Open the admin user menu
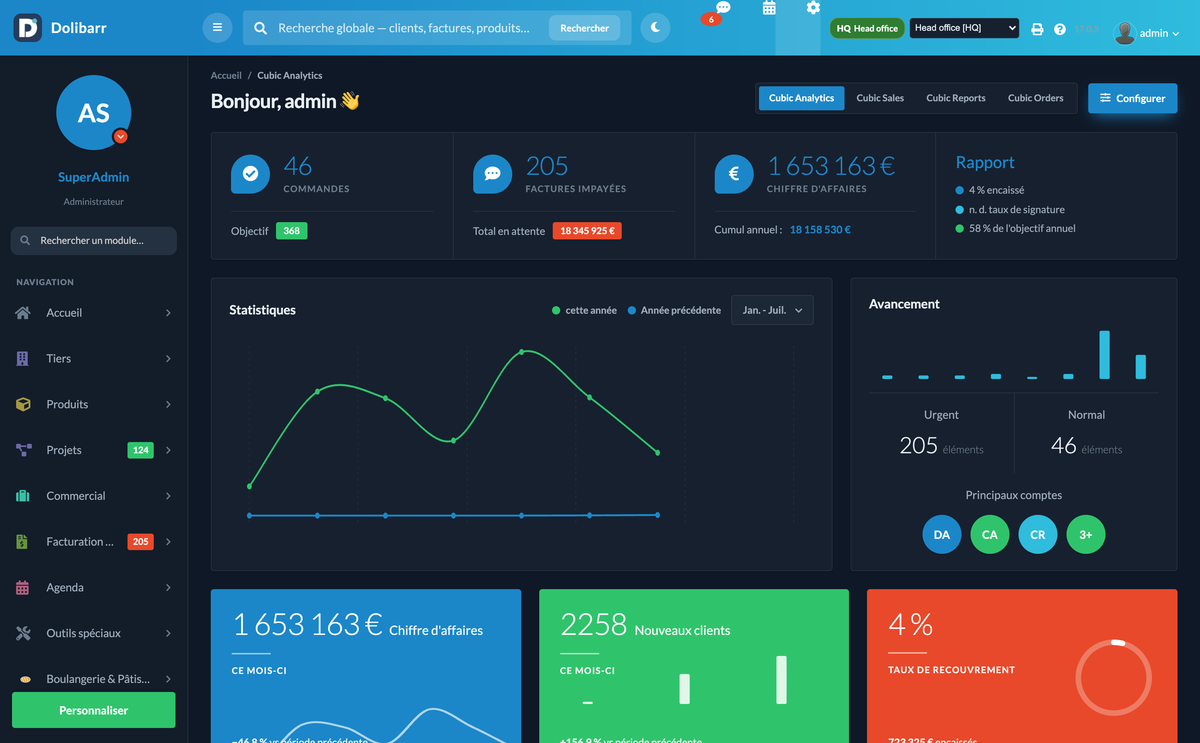 point(1147,33)
